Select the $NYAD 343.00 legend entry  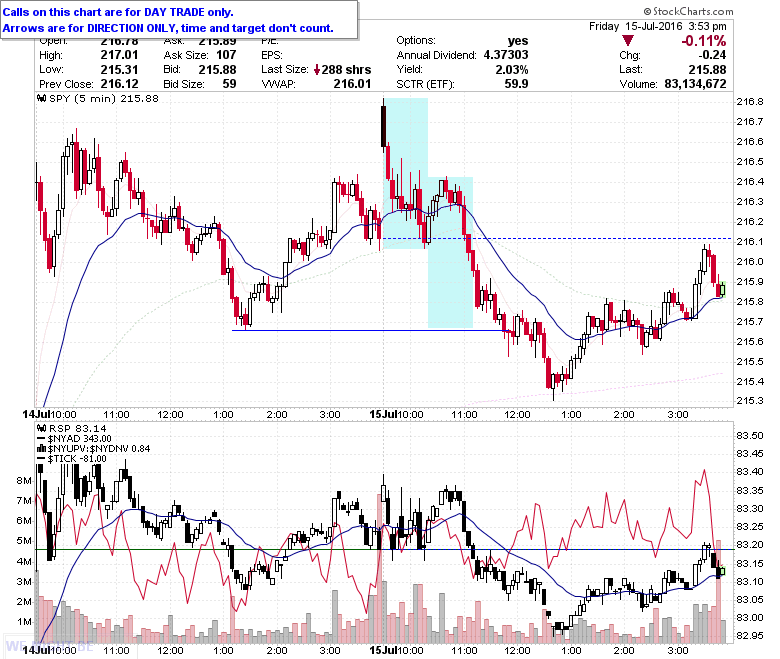point(80,439)
